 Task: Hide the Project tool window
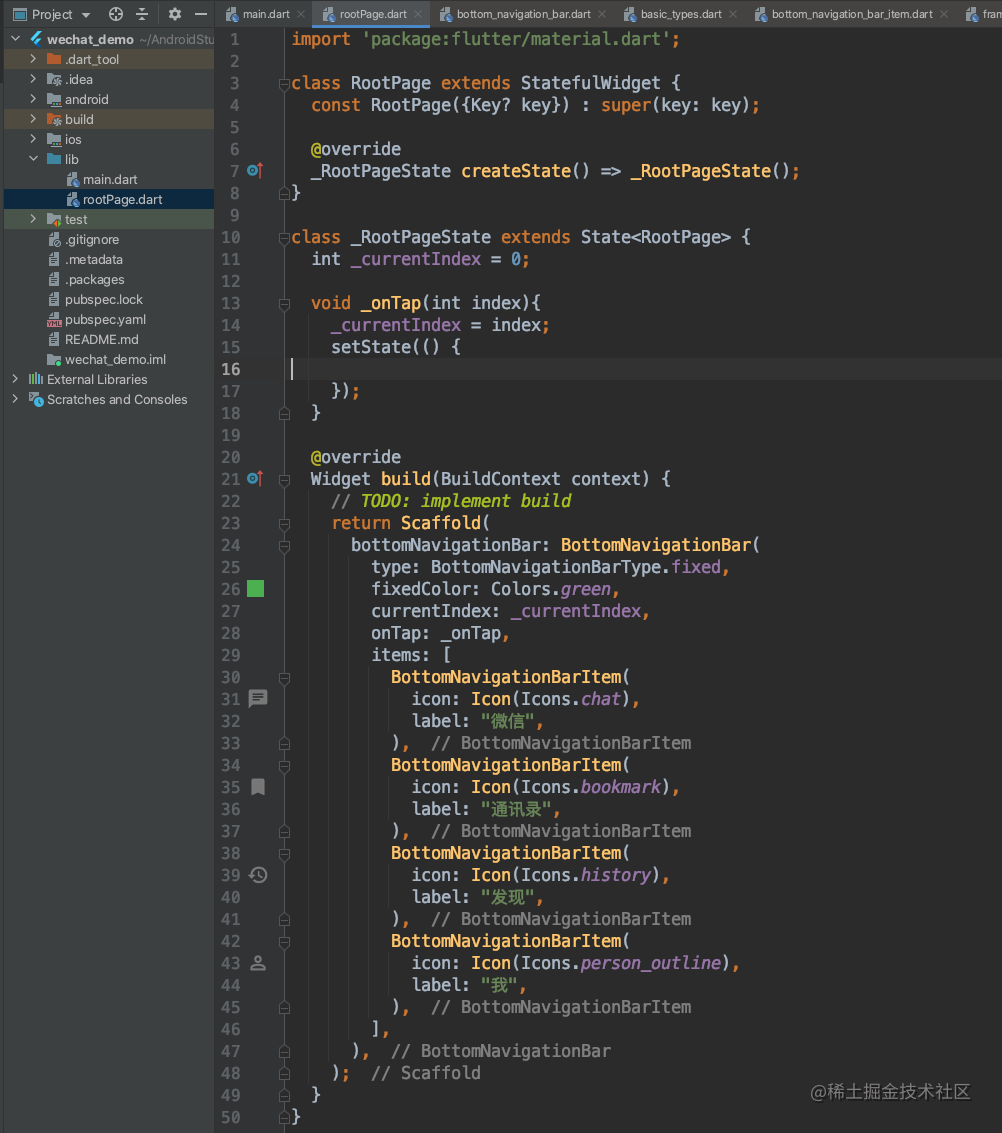[x=201, y=14]
